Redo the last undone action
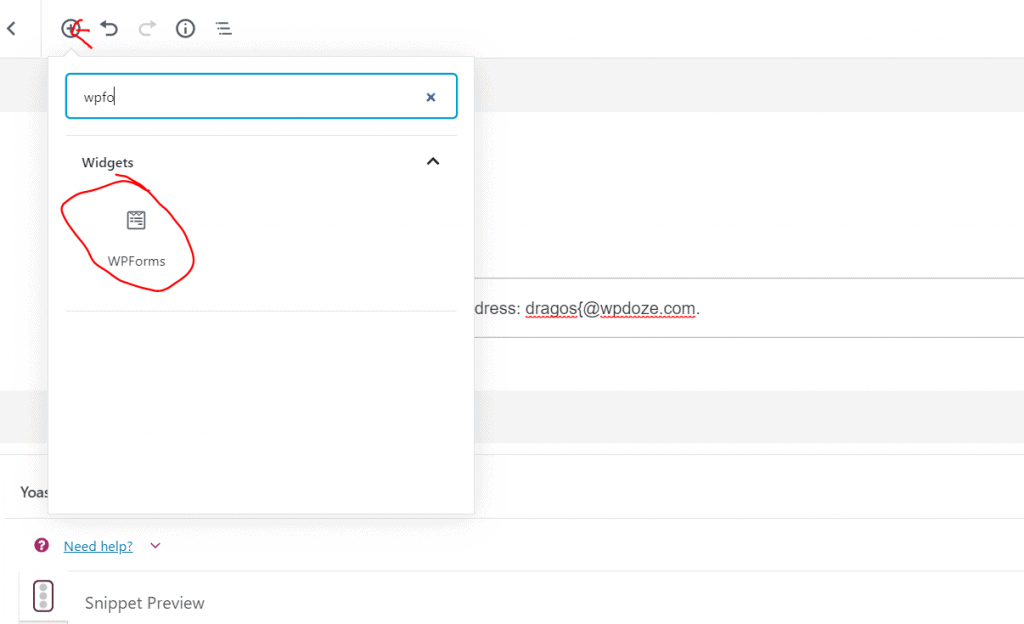Viewport: 1024px width, 624px height. (148, 29)
